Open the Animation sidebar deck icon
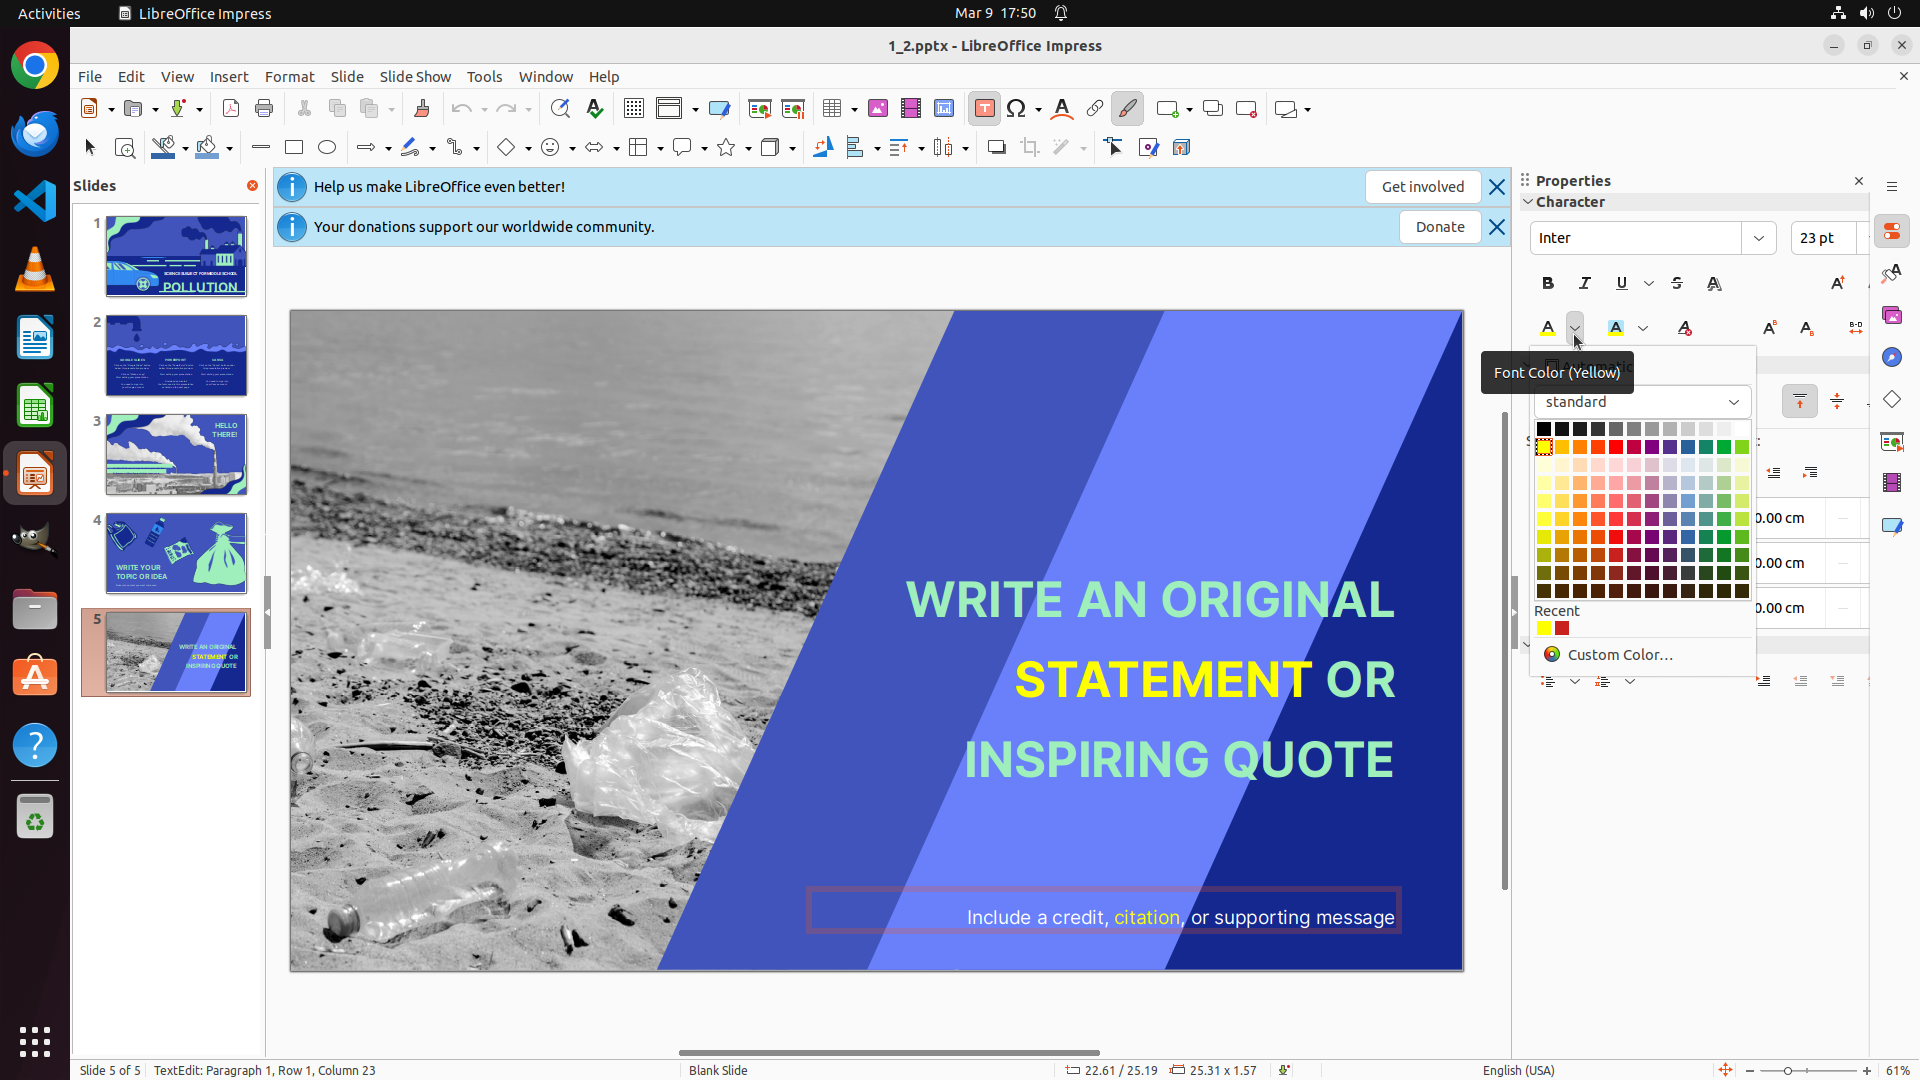 pyautogui.click(x=1892, y=484)
